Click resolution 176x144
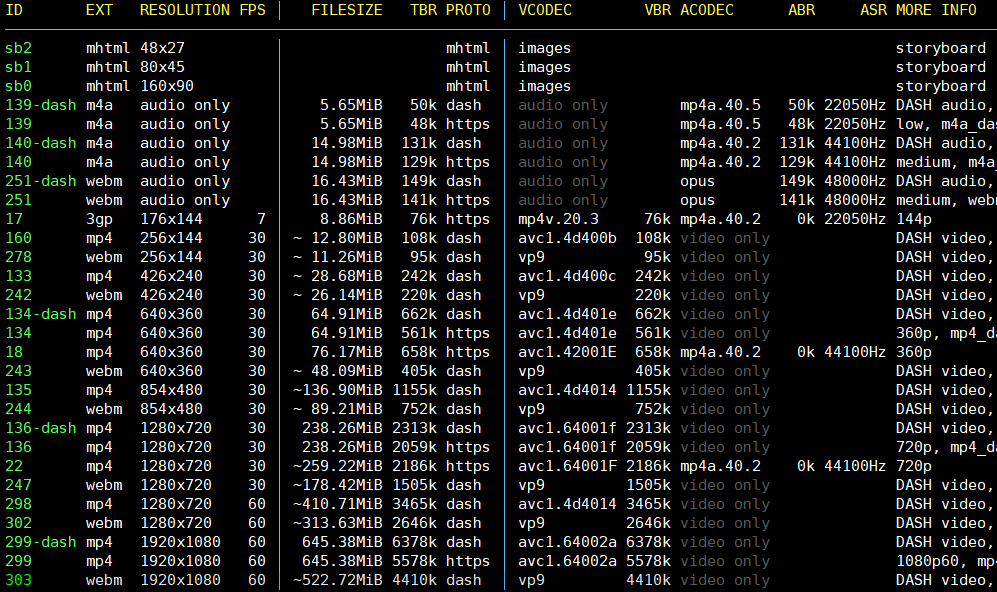The width and height of the screenshot is (997, 592). (171, 219)
